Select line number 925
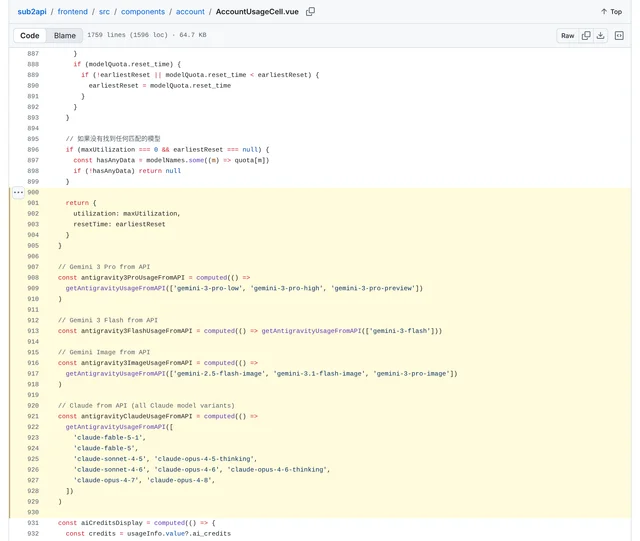Image resolution: width=640 pixels, height=541 pixels. coord(33,459)
